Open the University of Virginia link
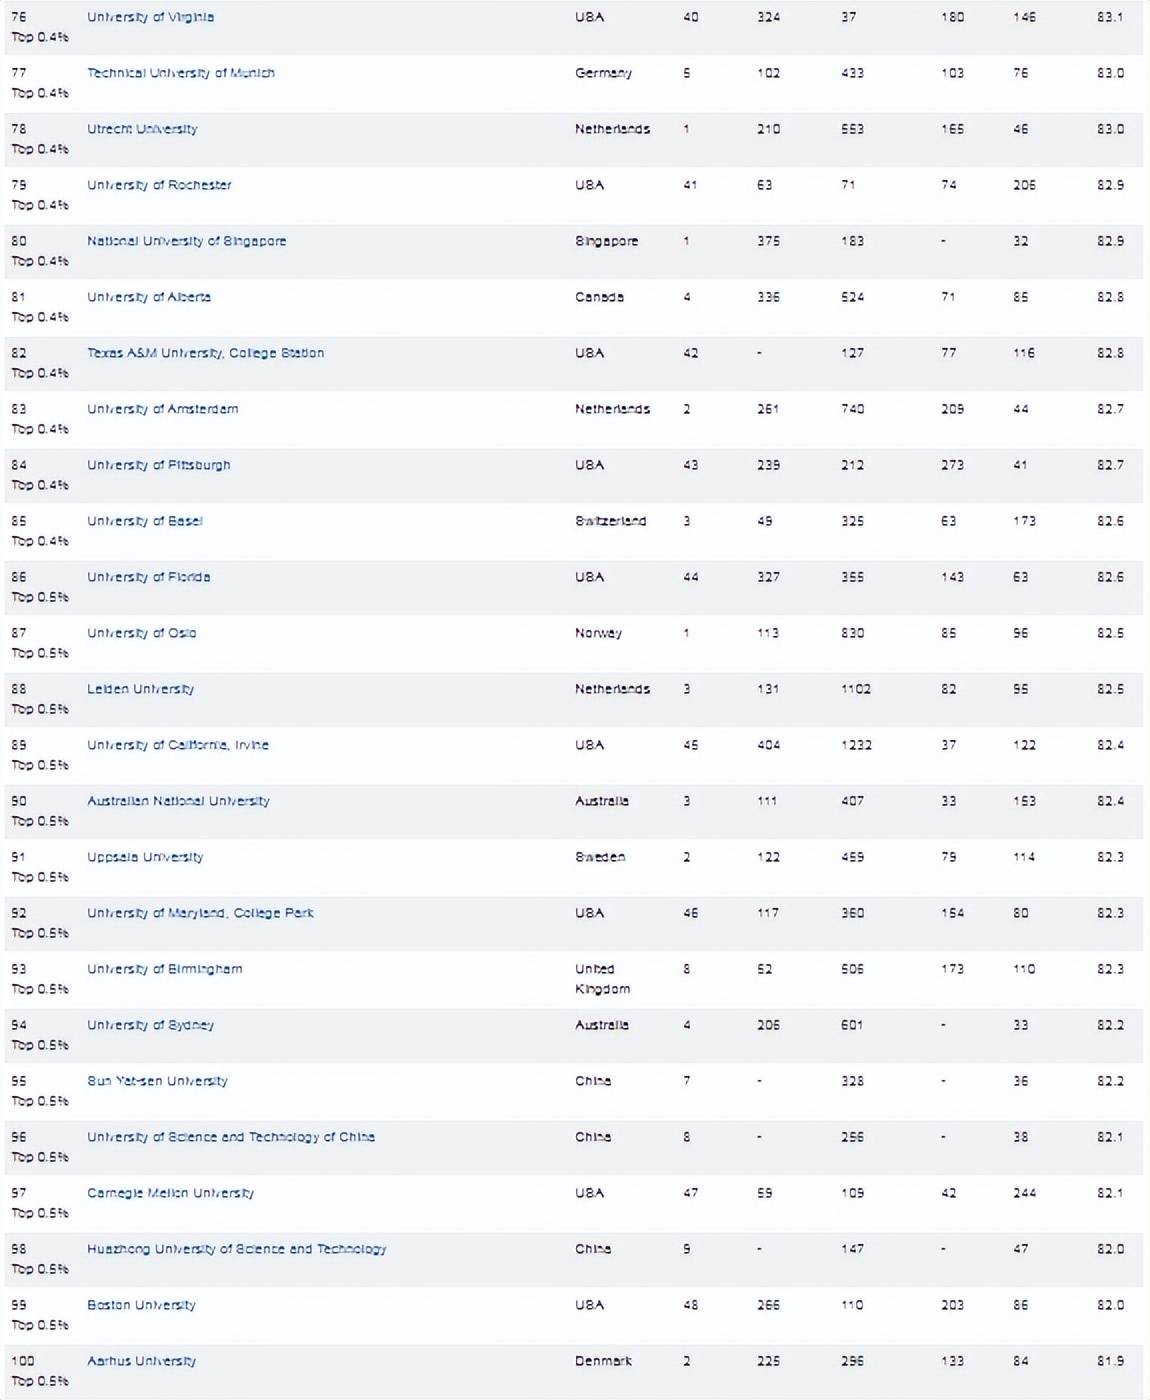This screenshot has height=1400, width=1150. pyautogui.click(x=150, y=17)
